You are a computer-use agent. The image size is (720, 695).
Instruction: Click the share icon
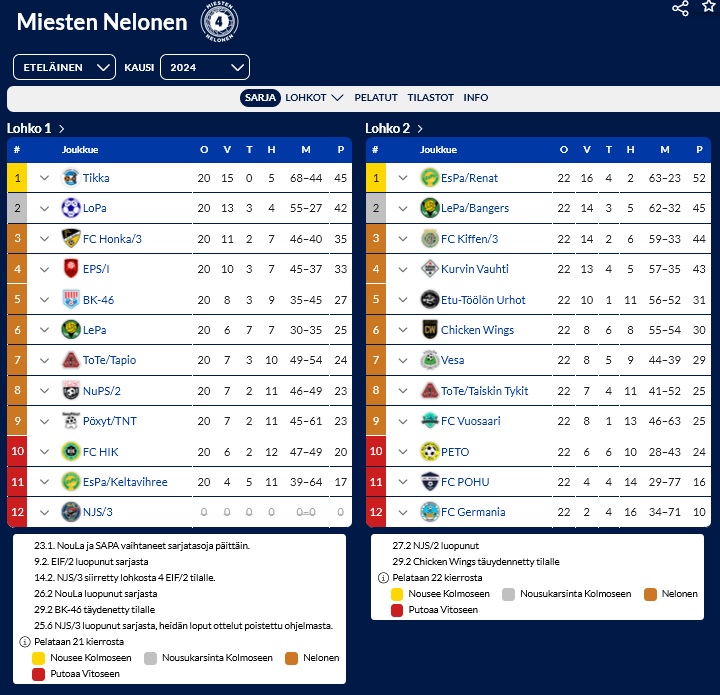tap(680, 8)
